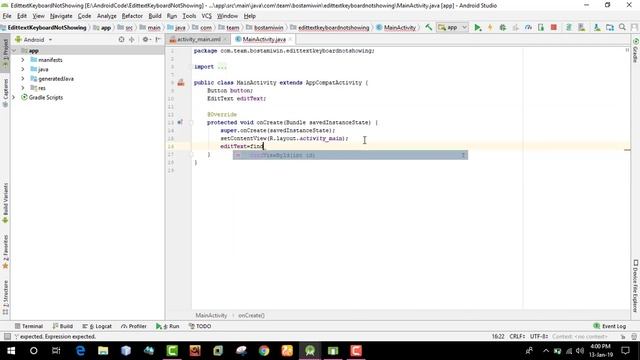This screenshot has height=360, width=640.
Task: Click Apply Changes lightning icon
Action: 490,27
